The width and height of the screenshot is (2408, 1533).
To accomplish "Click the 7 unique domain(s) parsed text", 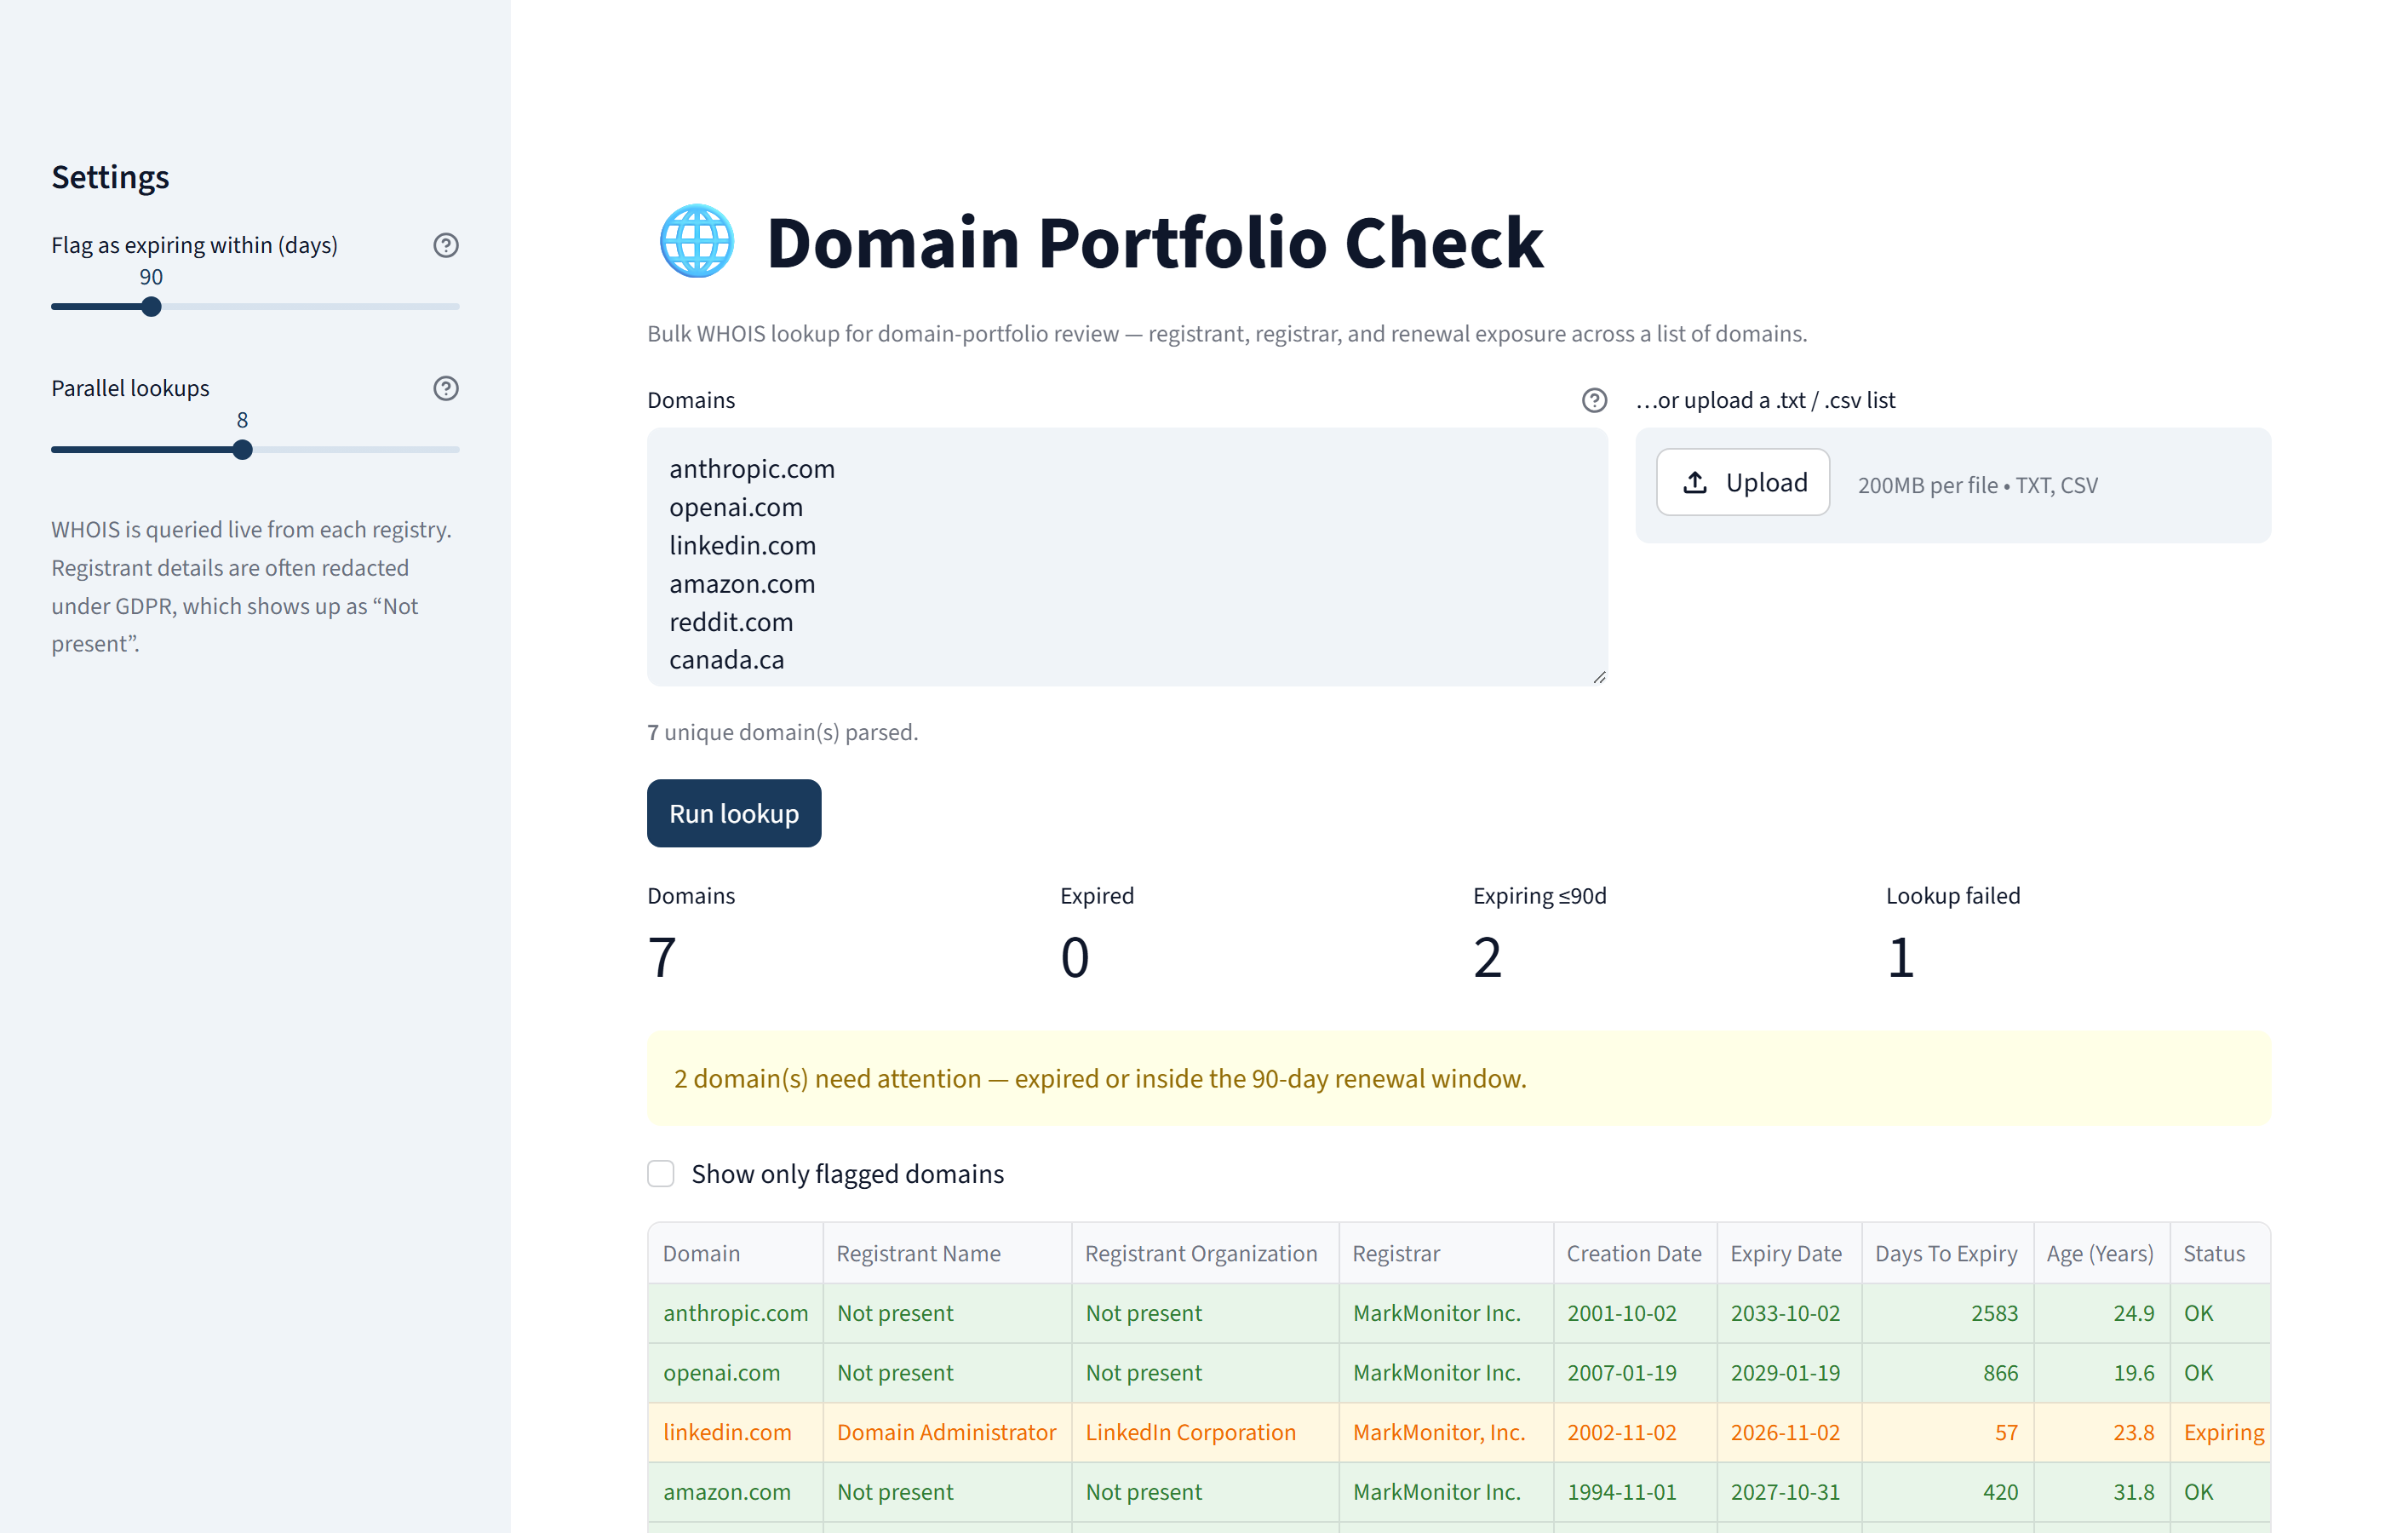I will 782,732.
